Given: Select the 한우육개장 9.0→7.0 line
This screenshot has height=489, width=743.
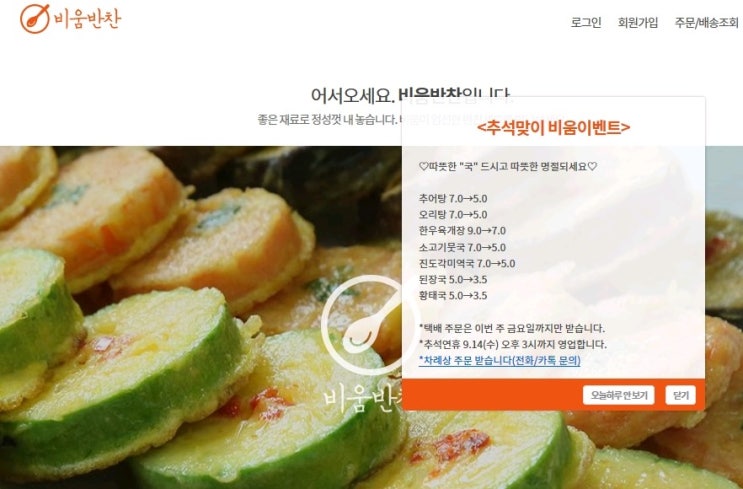Looking at the screenshot, I should point(462,231).
